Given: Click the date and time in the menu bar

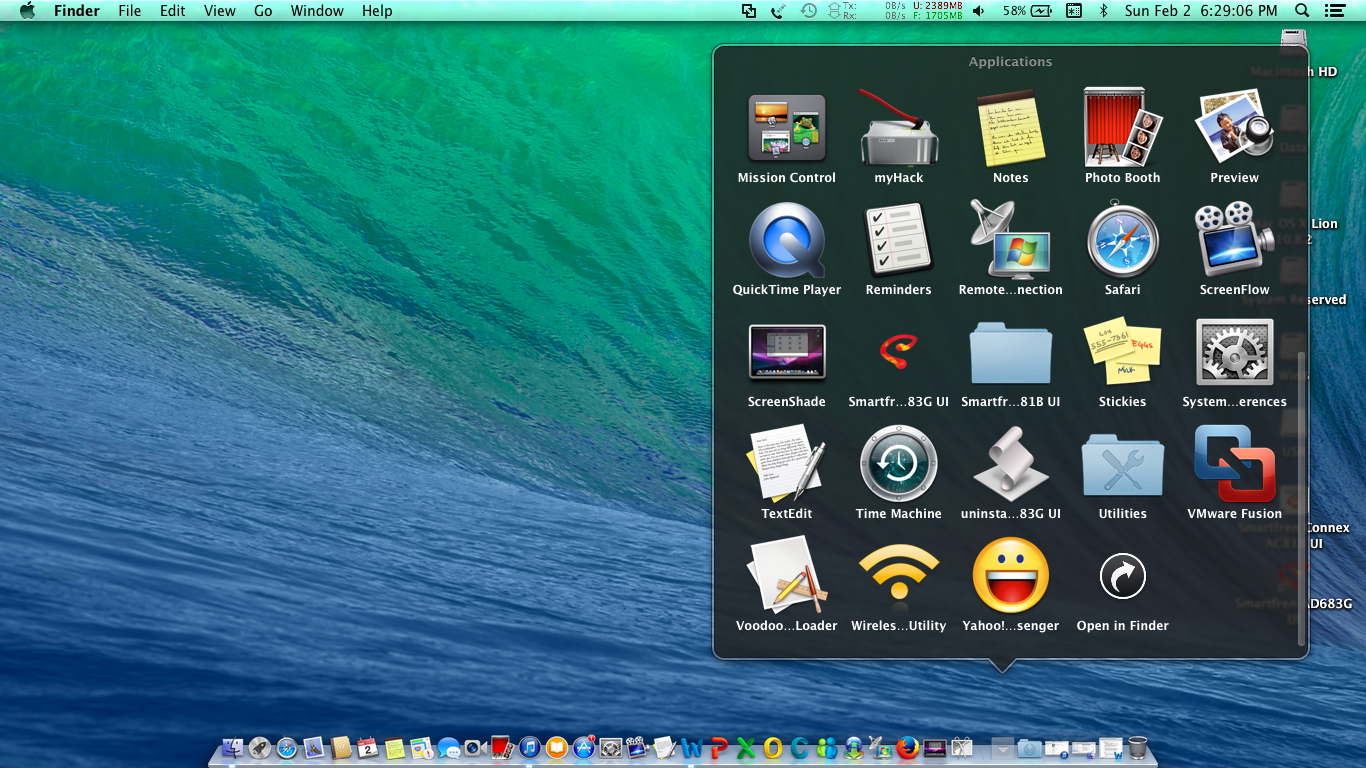Looking at the screenshot, I should [1201, 11].
